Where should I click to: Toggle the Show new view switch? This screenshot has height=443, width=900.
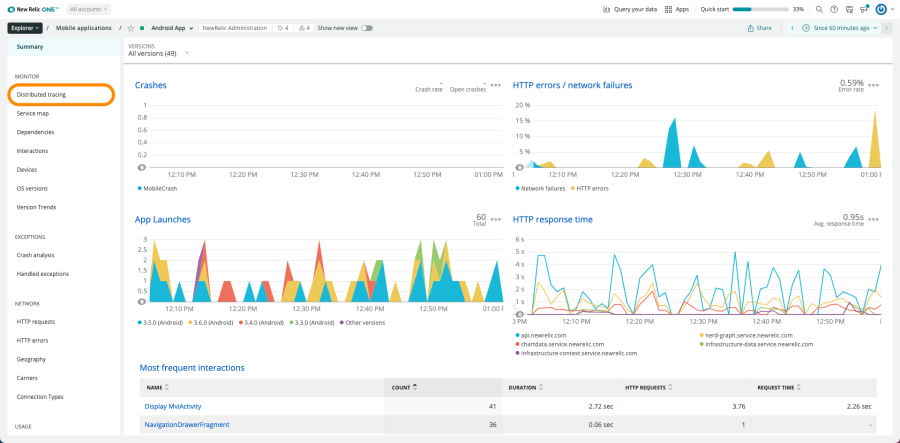coord(366,28)
